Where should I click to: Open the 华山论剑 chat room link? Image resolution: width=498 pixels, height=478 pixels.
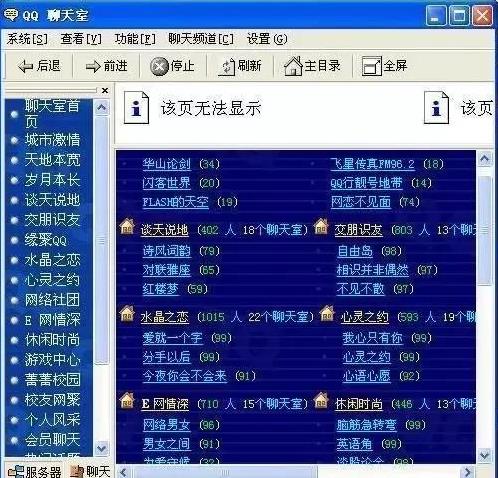point(167,164)
